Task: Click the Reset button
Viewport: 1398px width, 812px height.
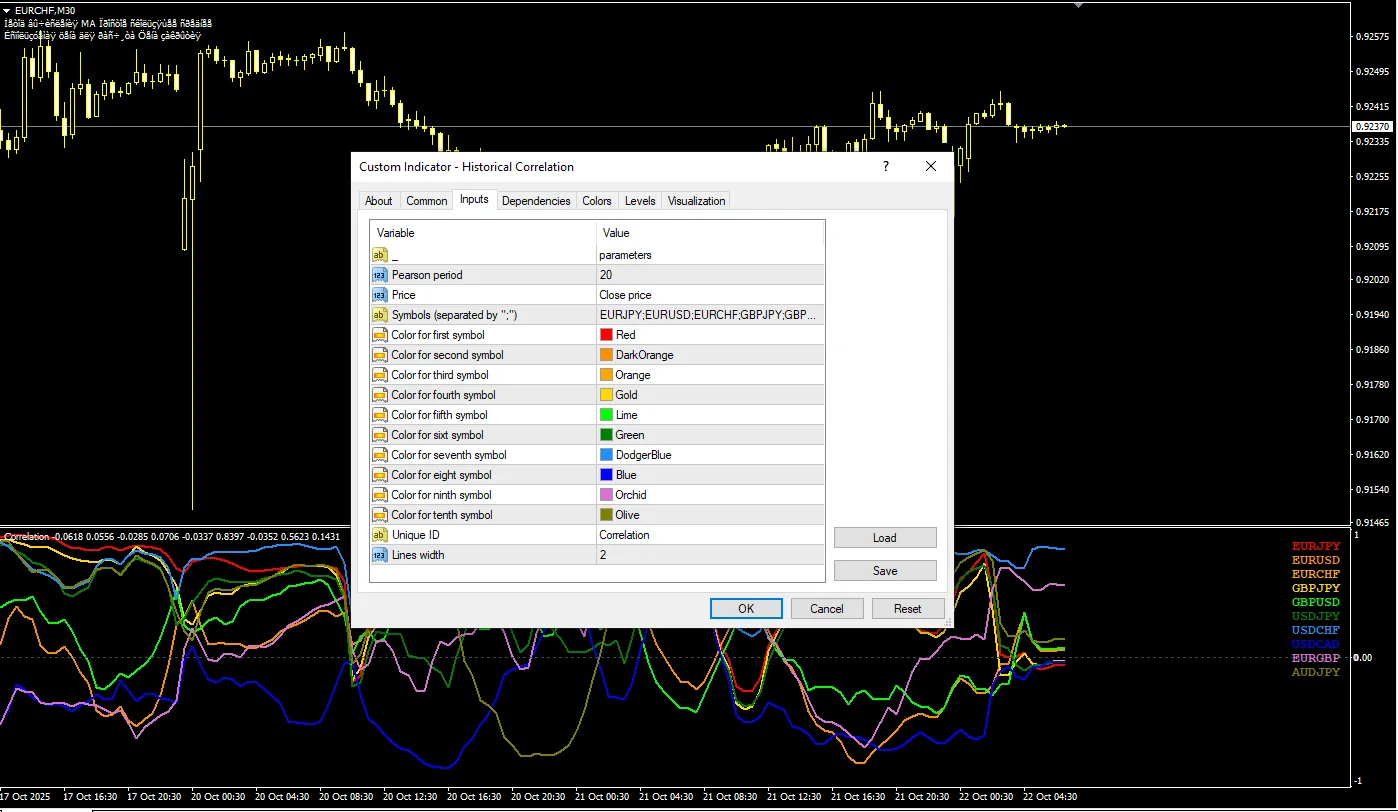Action: [x=907, y=609]
